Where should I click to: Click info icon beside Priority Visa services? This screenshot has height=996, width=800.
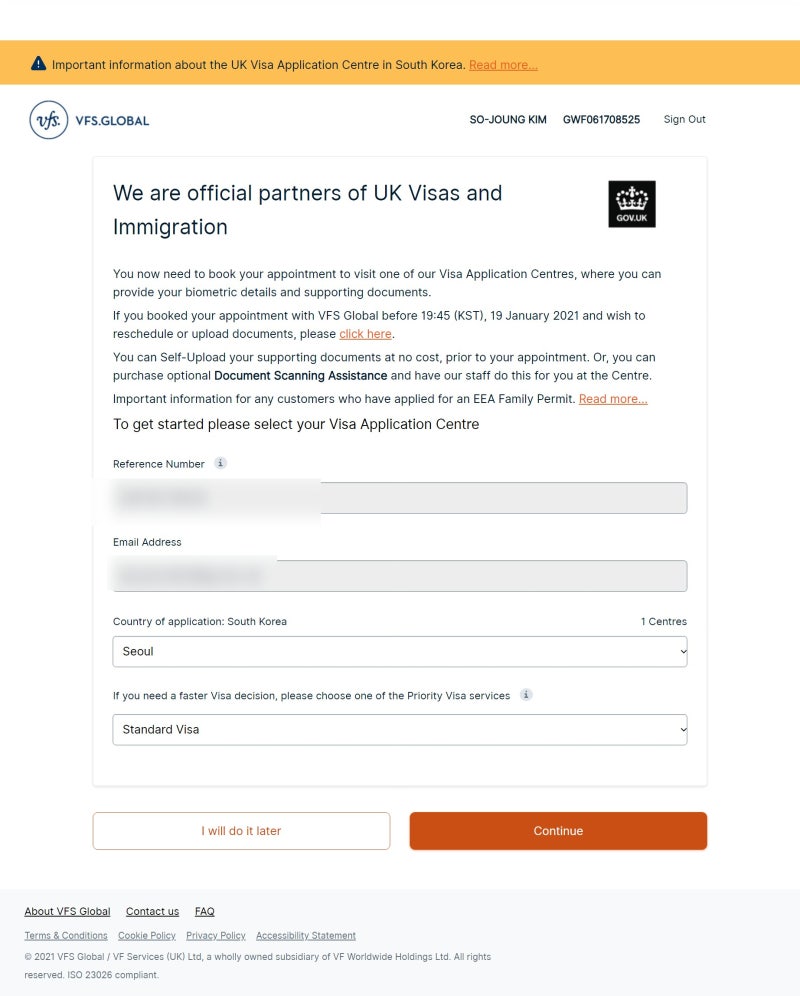(x=526, y=695)
